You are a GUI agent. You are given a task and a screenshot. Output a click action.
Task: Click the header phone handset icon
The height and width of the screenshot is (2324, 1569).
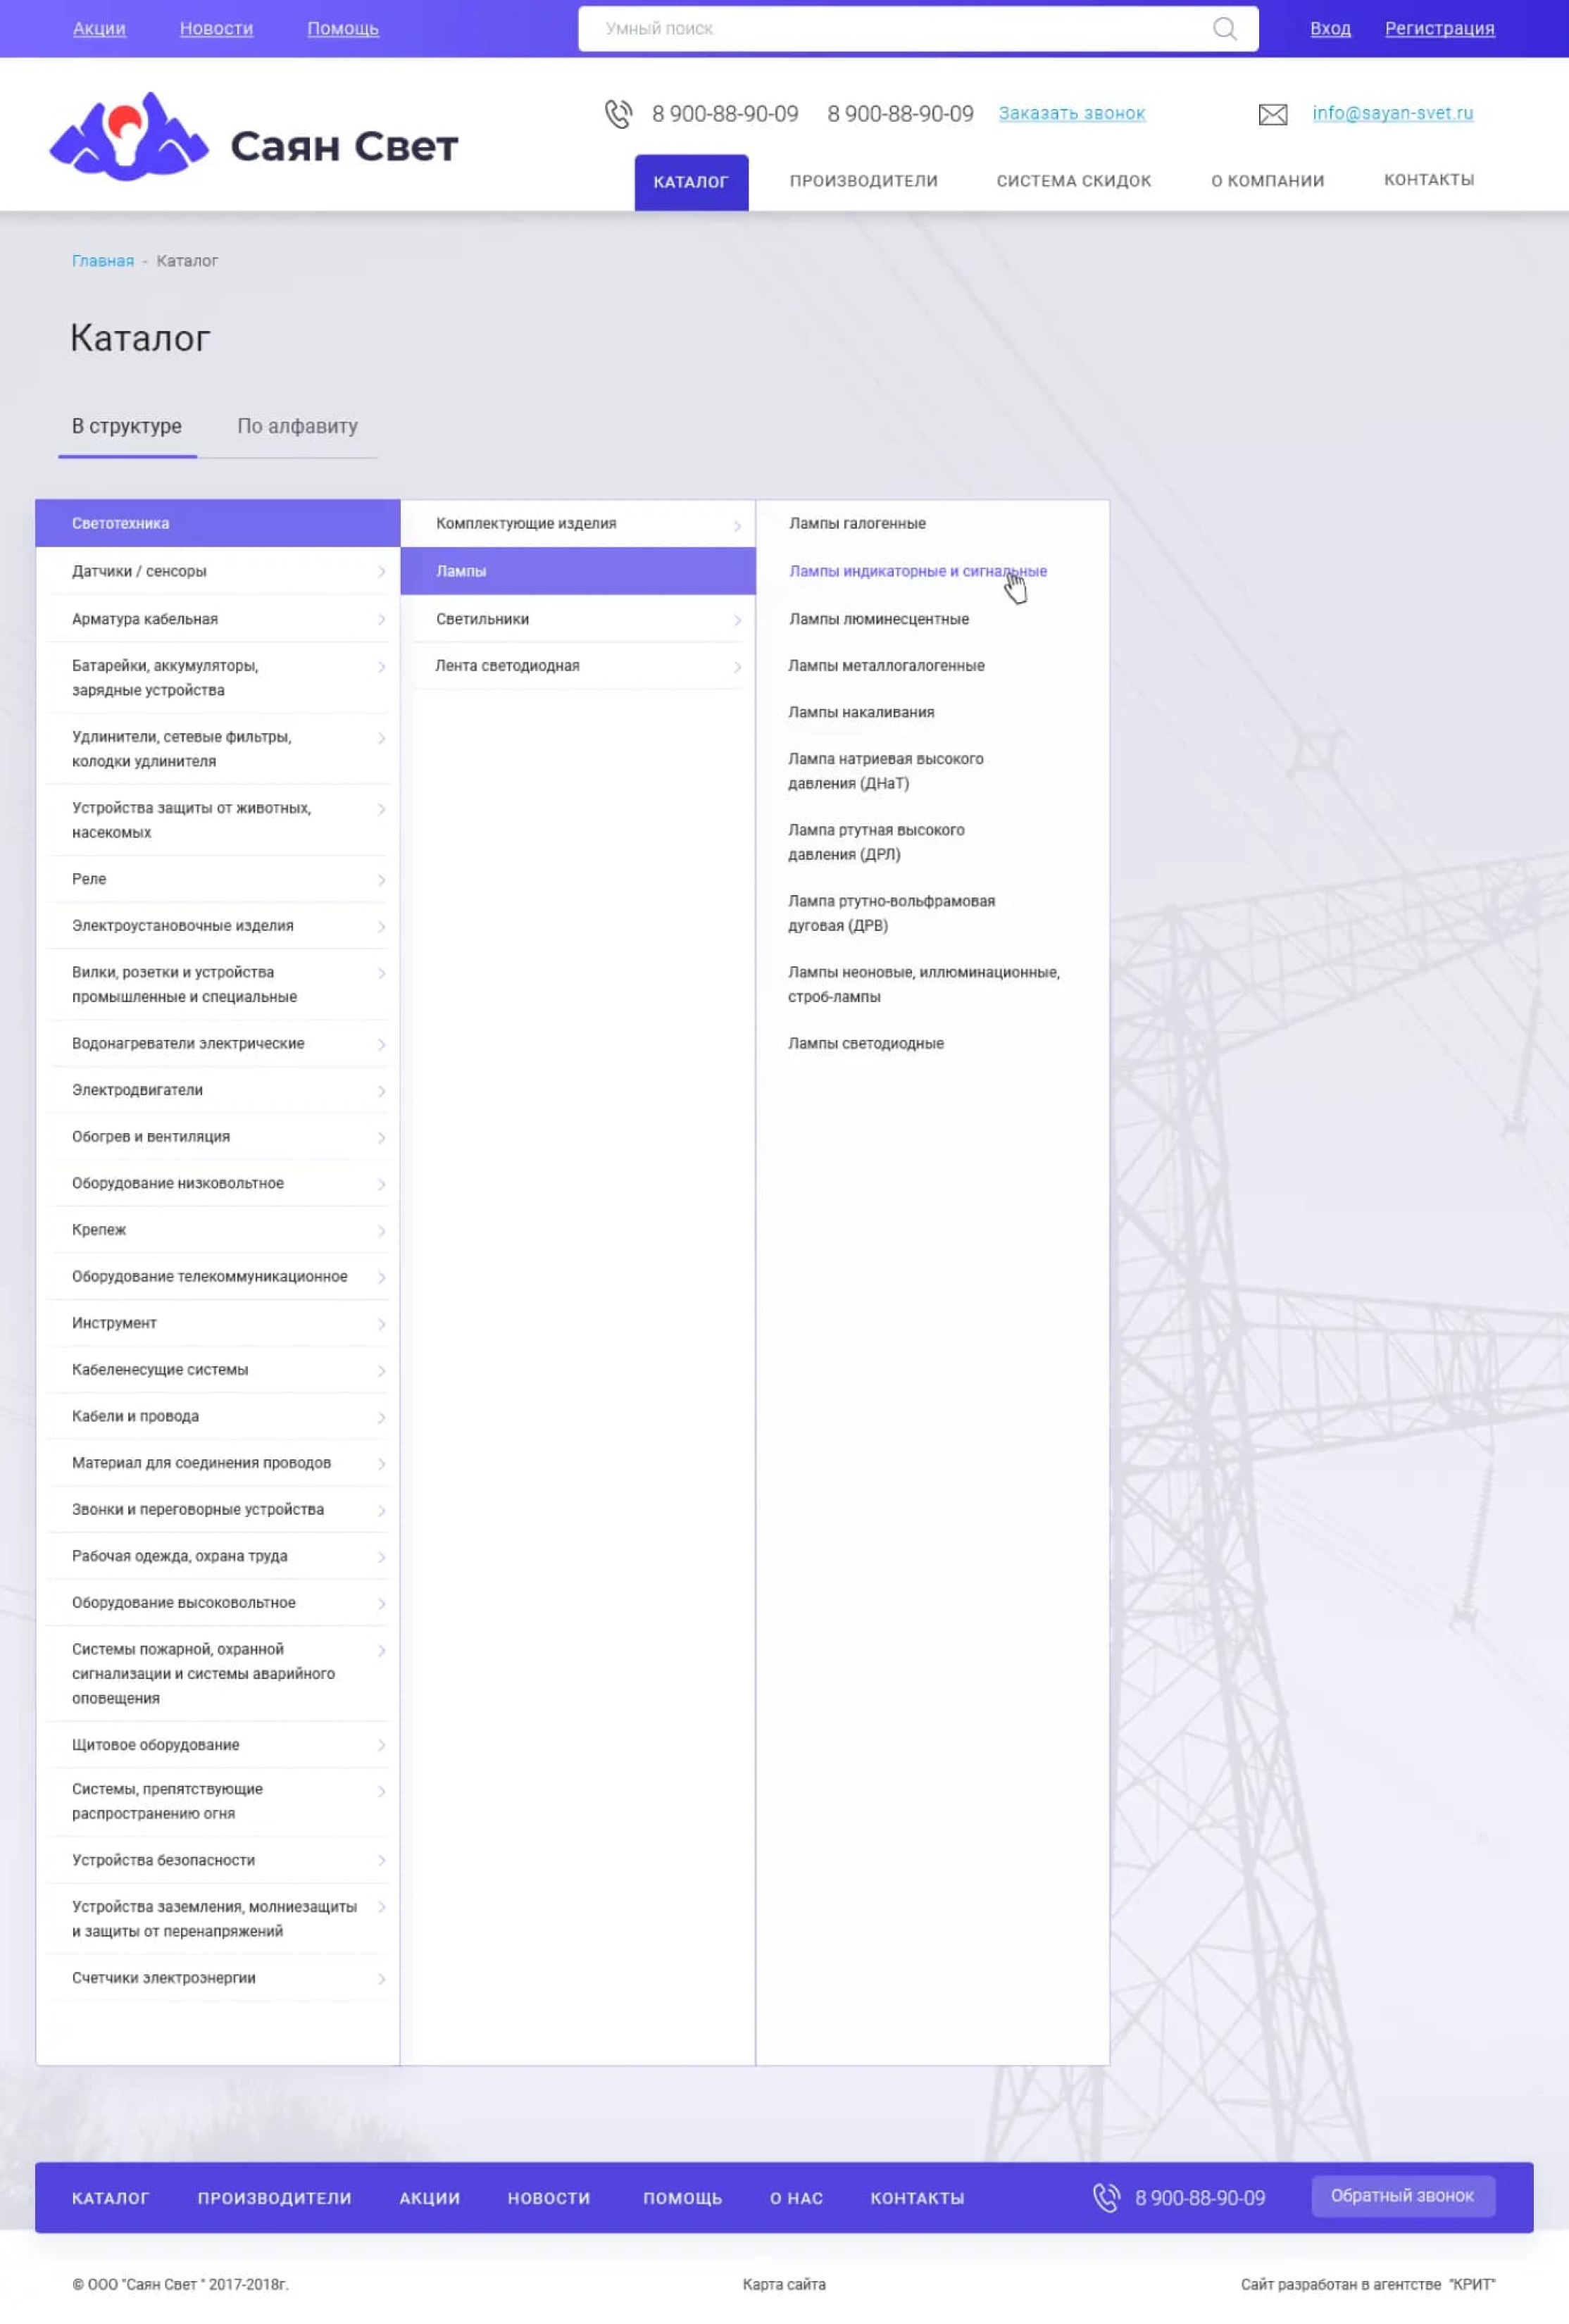(x=618, y=114)
